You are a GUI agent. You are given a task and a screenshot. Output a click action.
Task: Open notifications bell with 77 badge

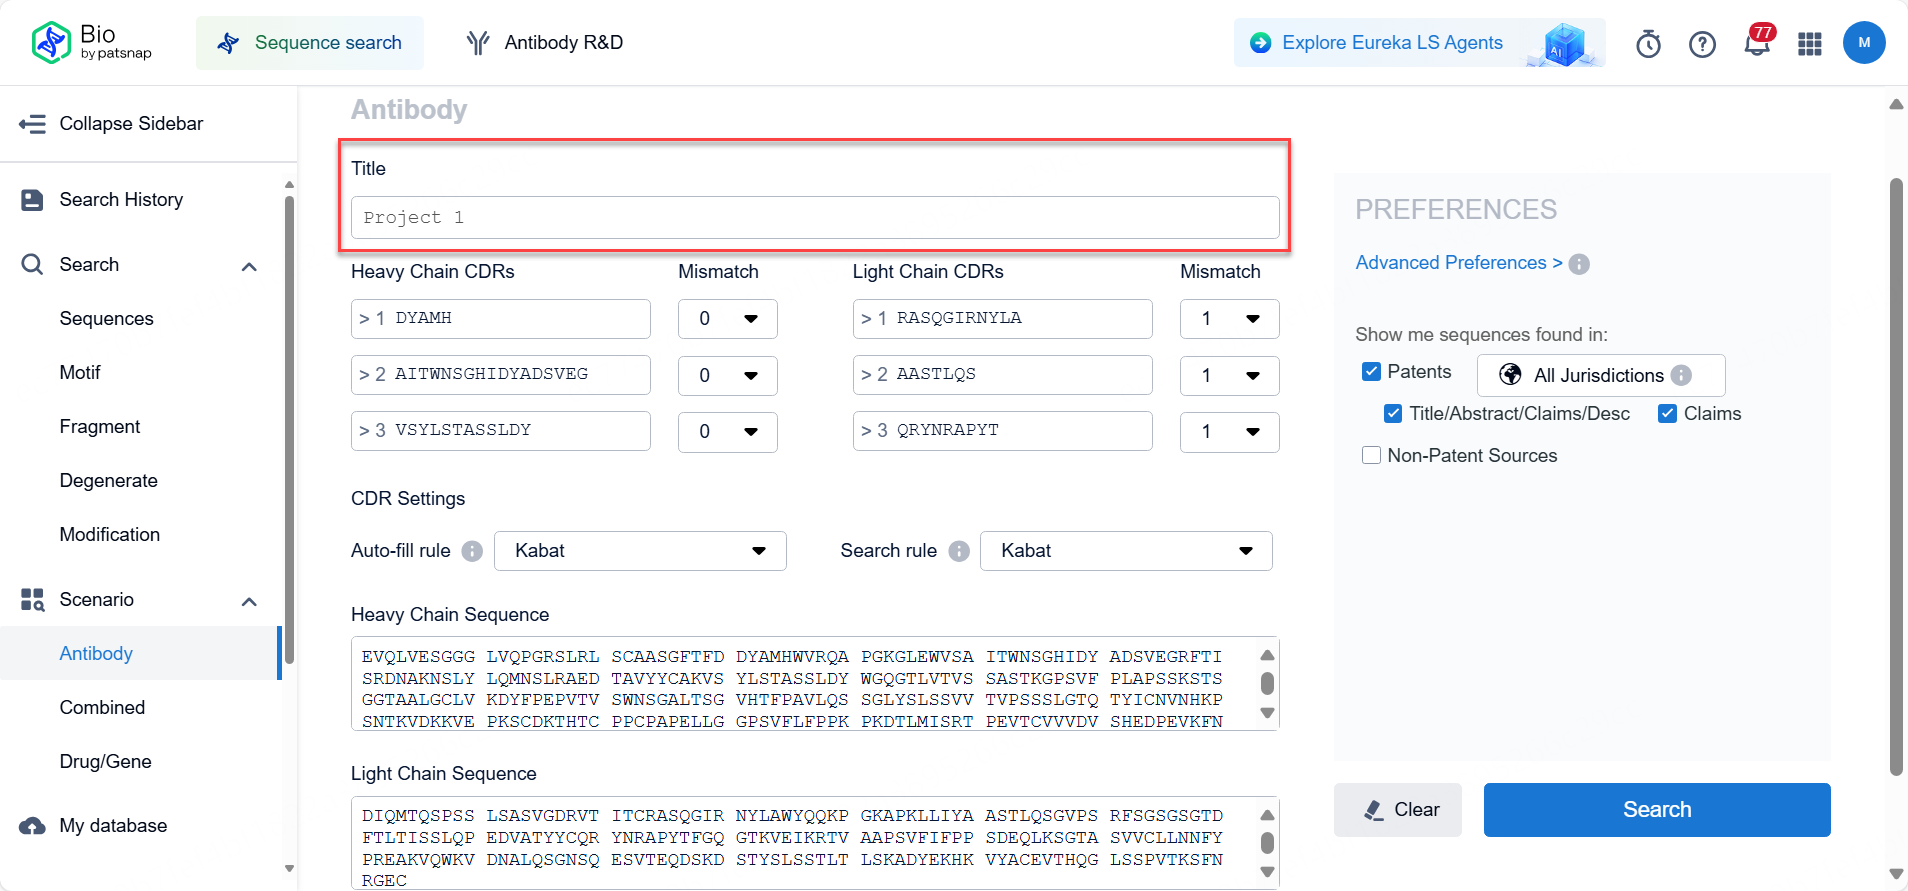(1756, 44)
